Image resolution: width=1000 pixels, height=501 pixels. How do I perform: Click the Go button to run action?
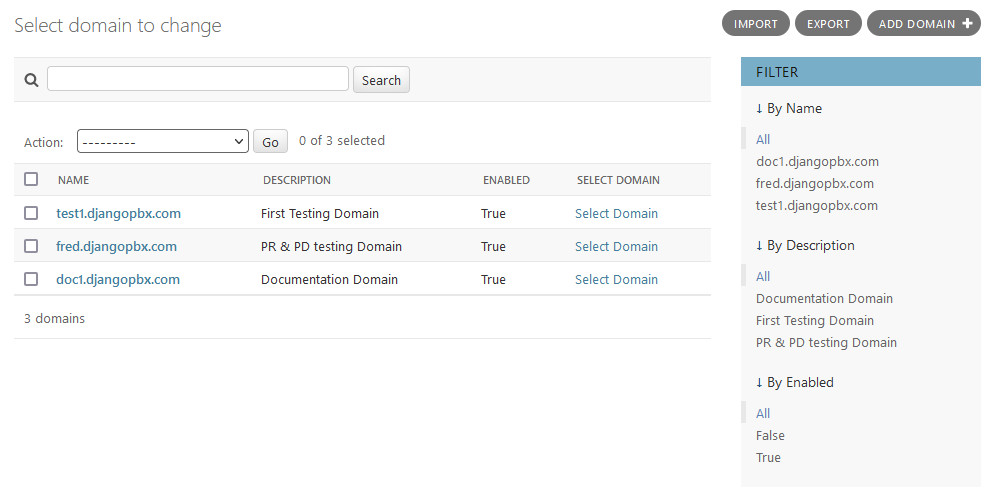click(270, 142)
